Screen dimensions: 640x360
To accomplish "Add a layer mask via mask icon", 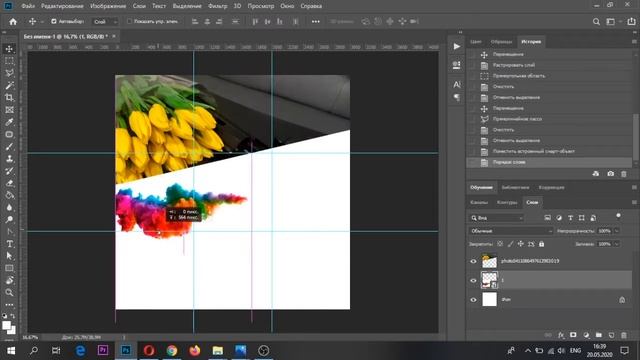I will [573, 335].
